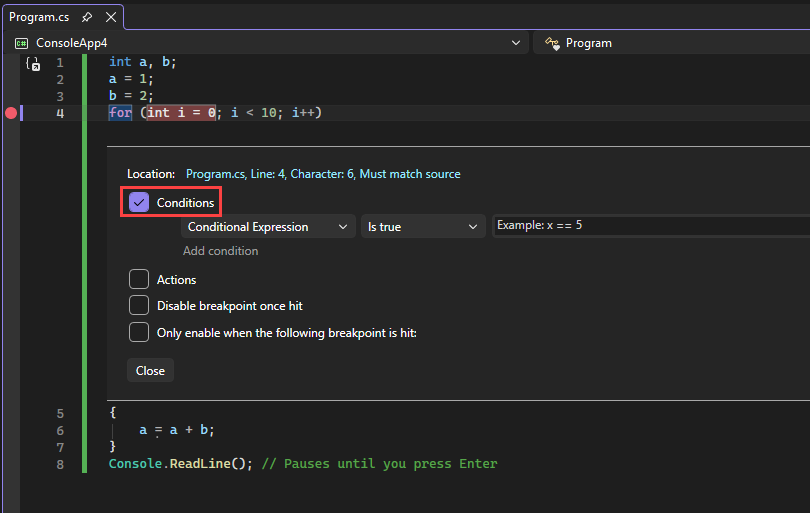
Task: Click the red breakpoint dot on line 4
Action: (x=11, y=113)
